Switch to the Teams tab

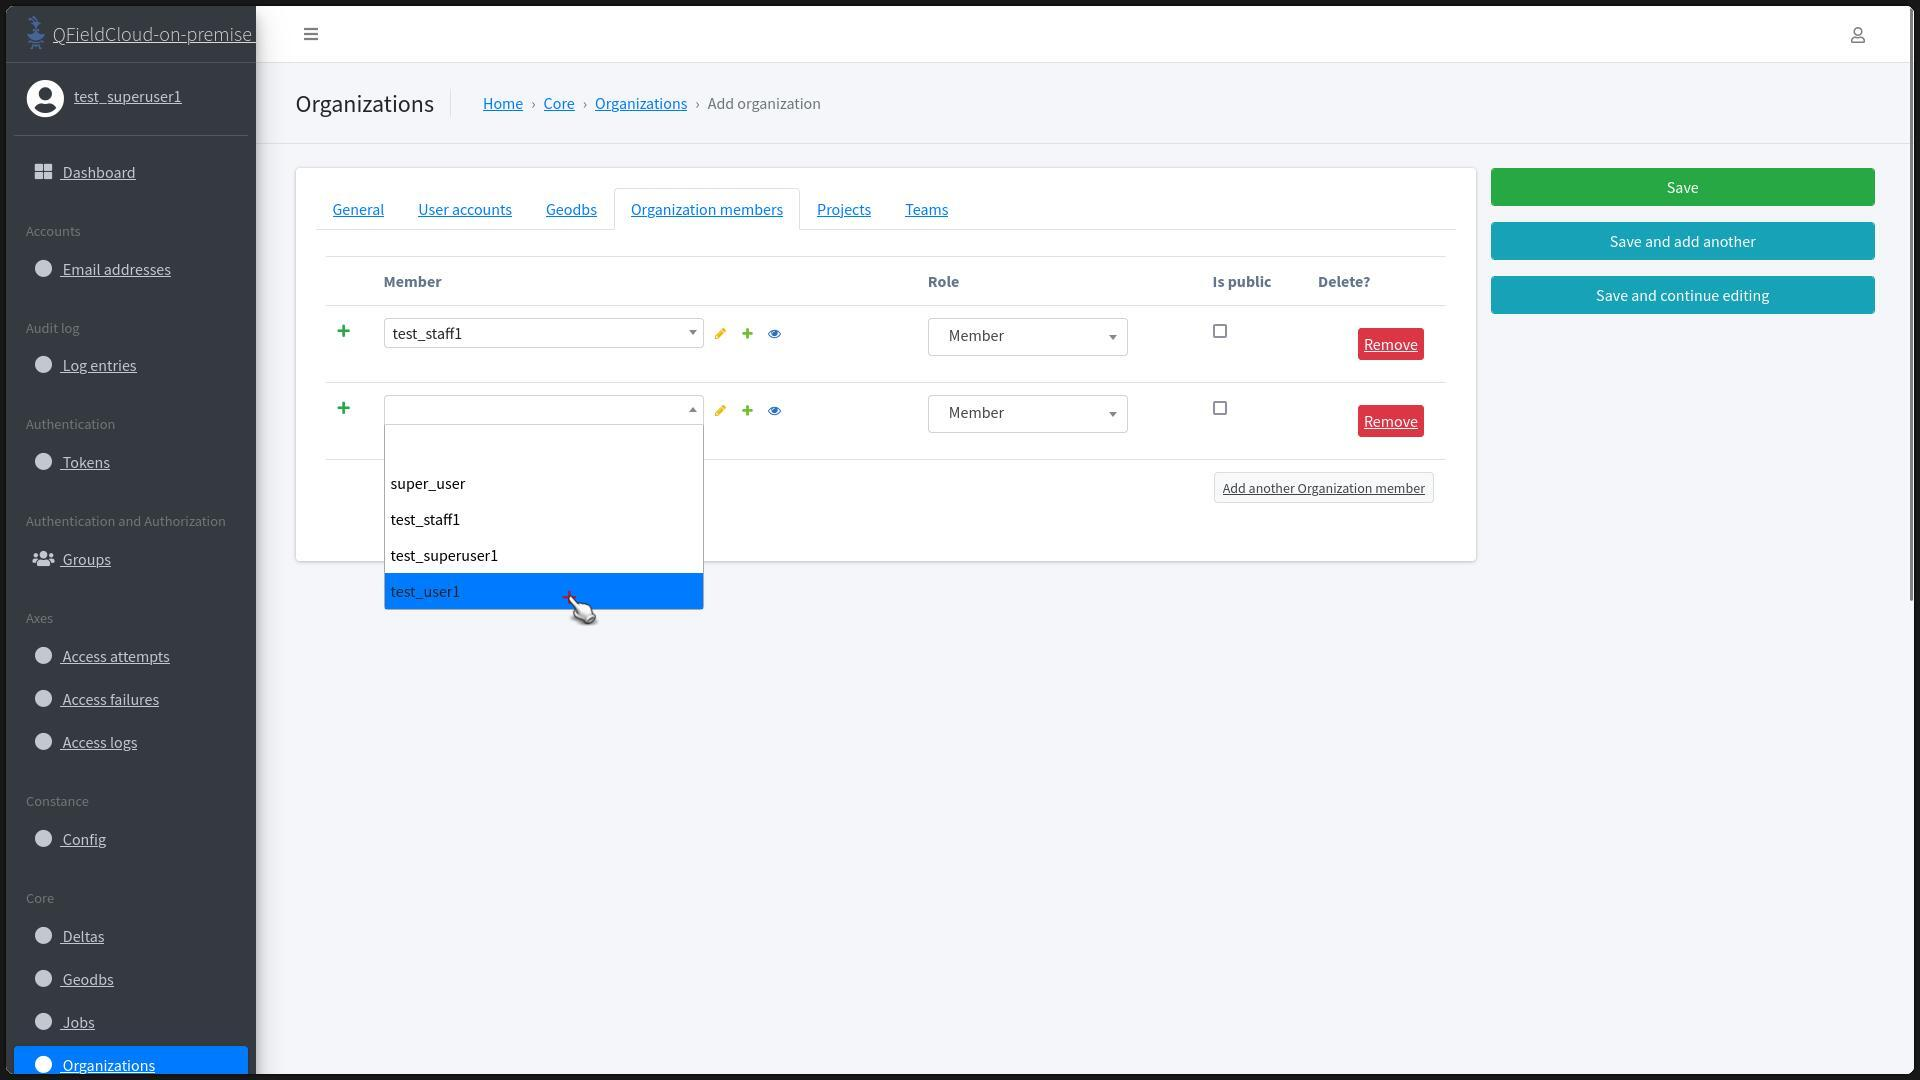926,209
